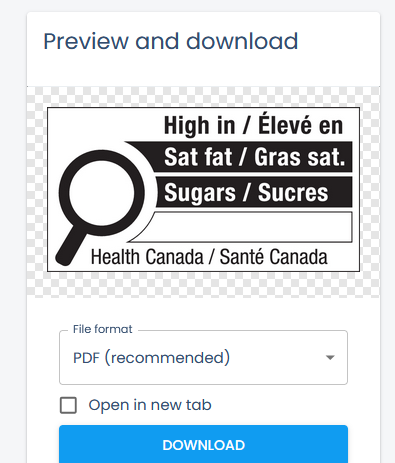The width and height of the screenshot is (395, 463).
Task: Open the PDF (recommended) format selector
Action: [203, 358]
